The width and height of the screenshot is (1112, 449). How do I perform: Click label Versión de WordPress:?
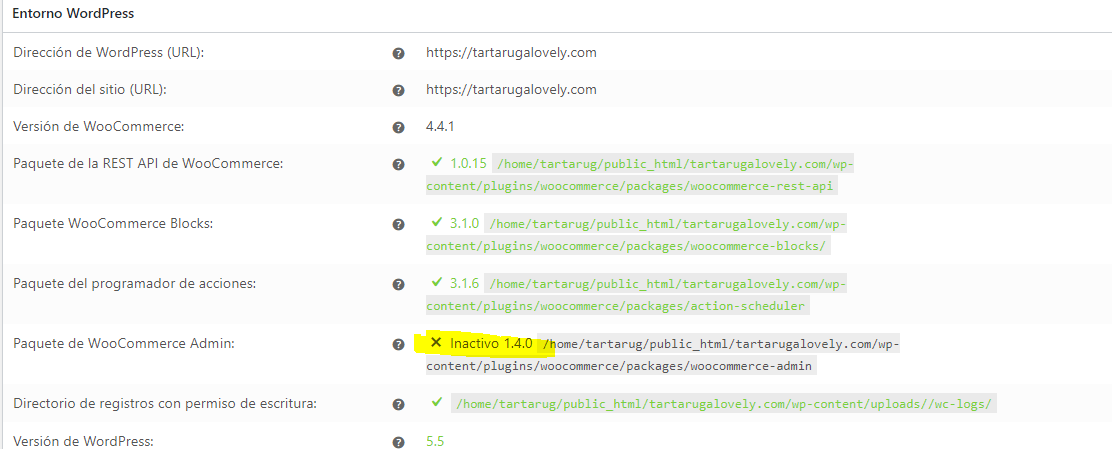tap(83, 441)
